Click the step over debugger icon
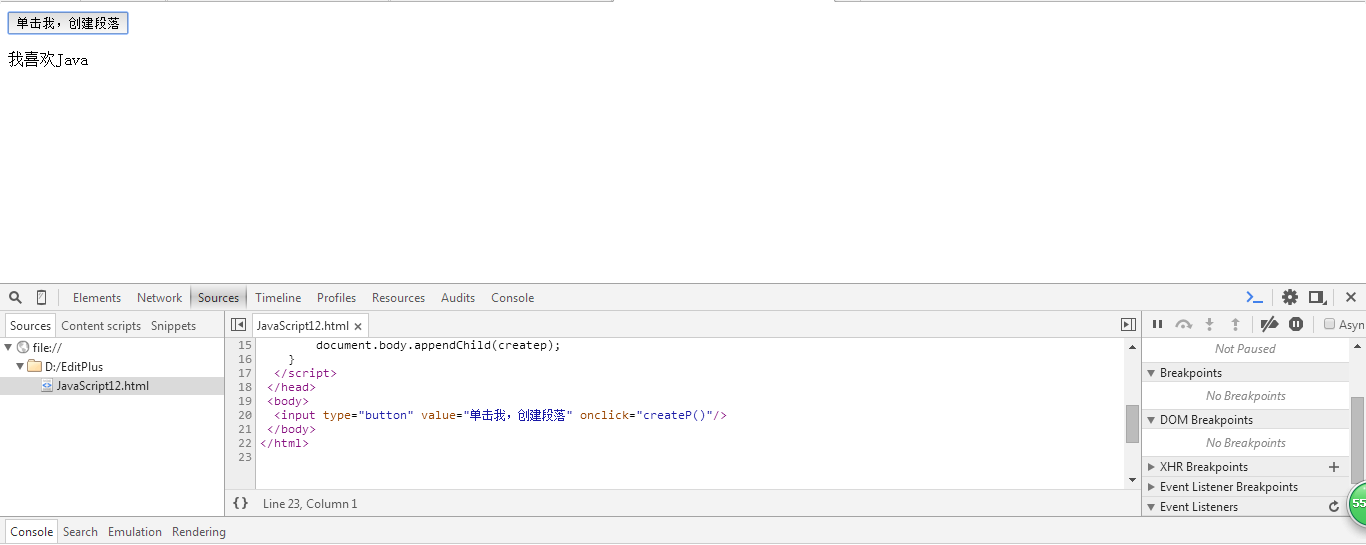Screen dimensions: 1366x545 (1184, 324)
